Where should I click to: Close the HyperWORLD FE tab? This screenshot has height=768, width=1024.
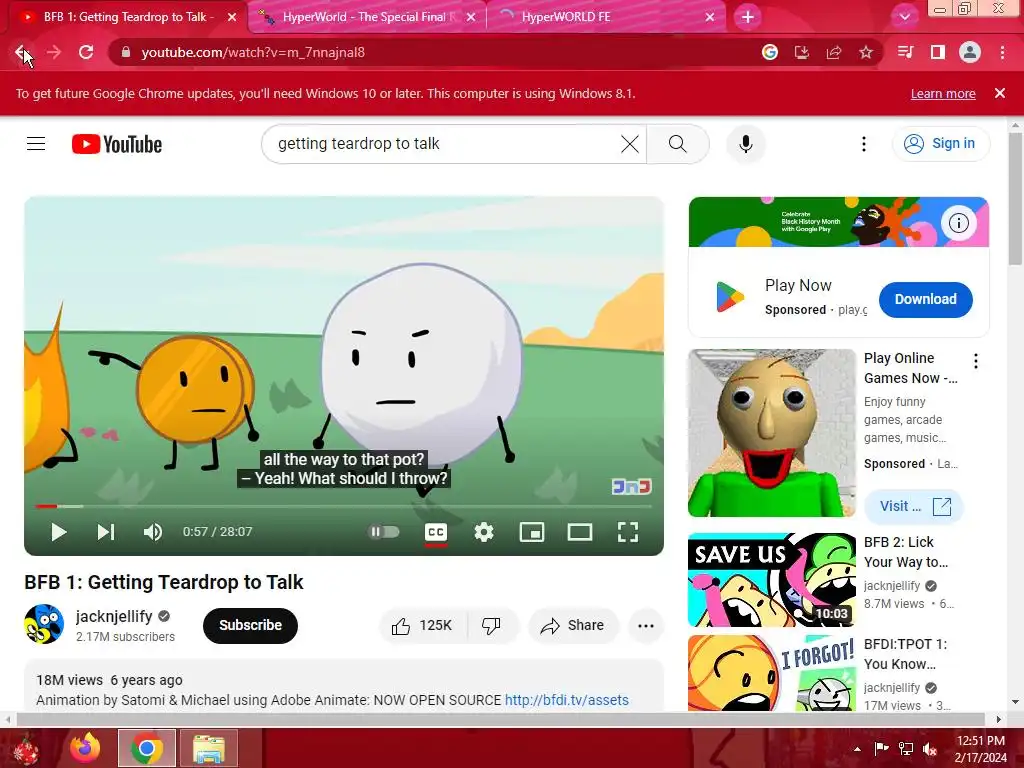coord(710,17)
